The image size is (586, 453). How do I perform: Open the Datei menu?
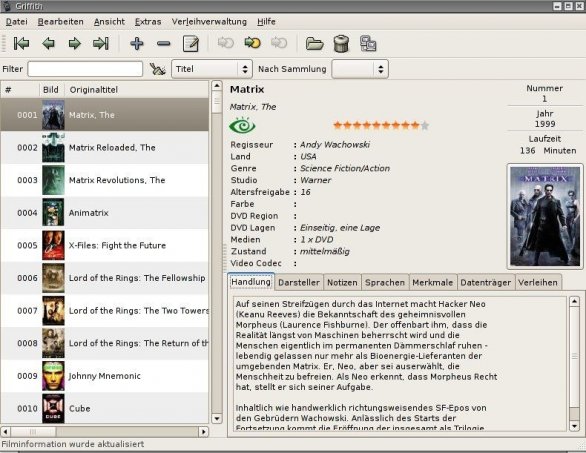tap(16, 22)
